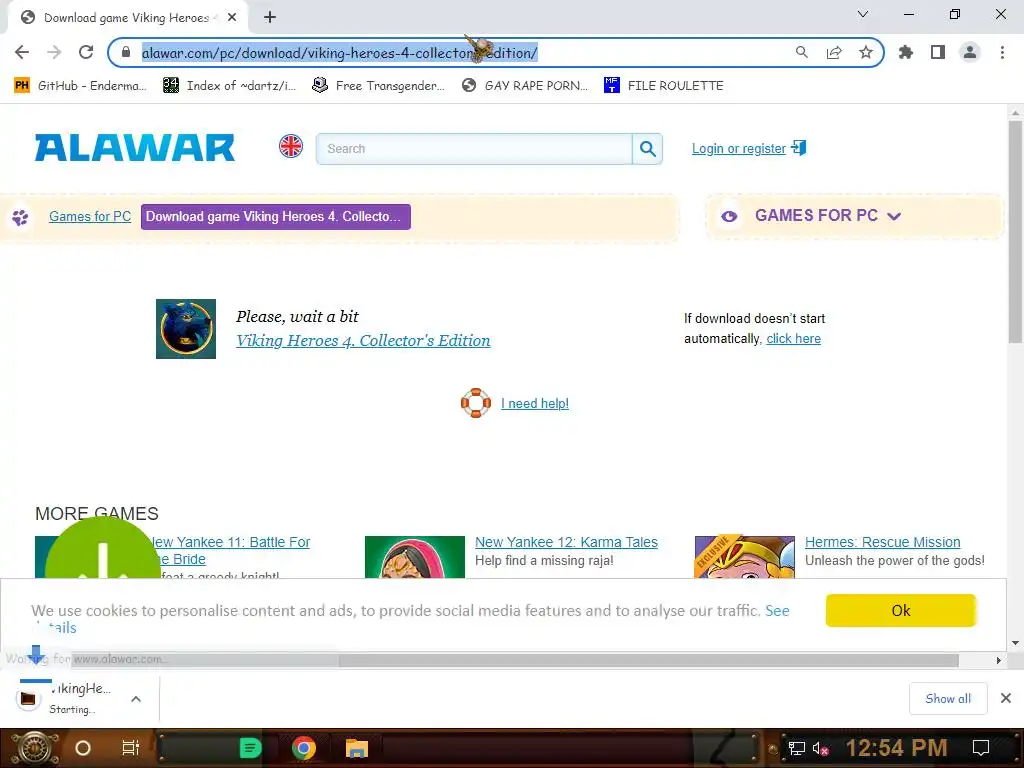Open File Explorer from taskbar
Screen dimensions: 1024x768
357,748
